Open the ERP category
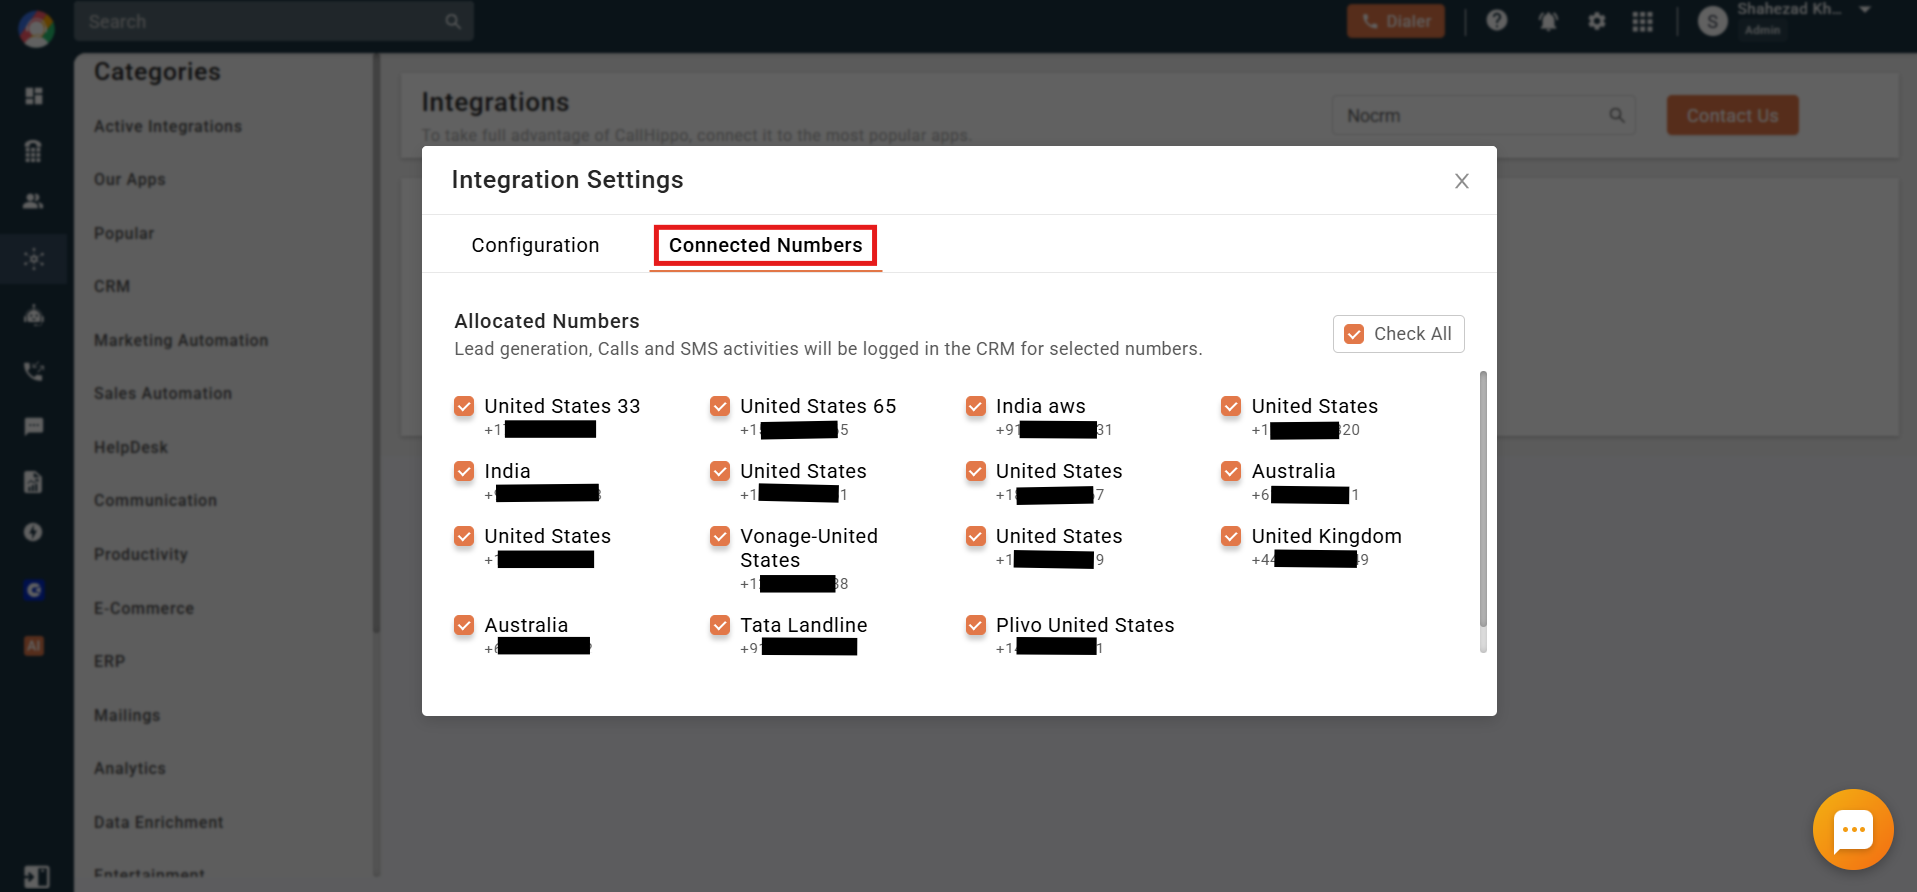 110,661
